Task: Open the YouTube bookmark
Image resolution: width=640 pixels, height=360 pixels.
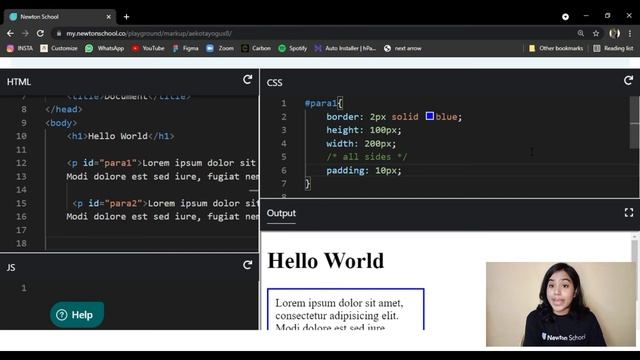Action: [148, 48]
